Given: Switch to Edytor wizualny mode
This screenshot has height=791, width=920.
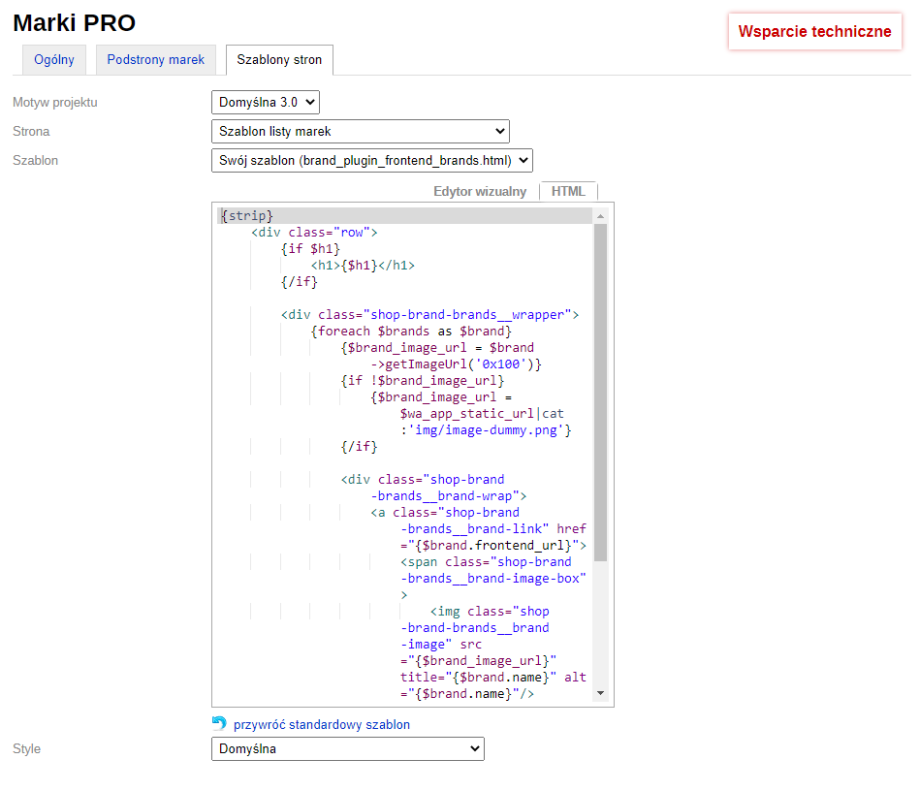Looking at the screenshot, I should (479, 191).
